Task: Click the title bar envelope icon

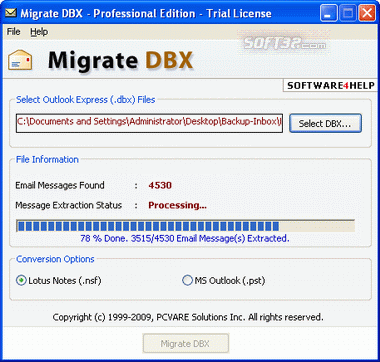Action: pos(11,13)
